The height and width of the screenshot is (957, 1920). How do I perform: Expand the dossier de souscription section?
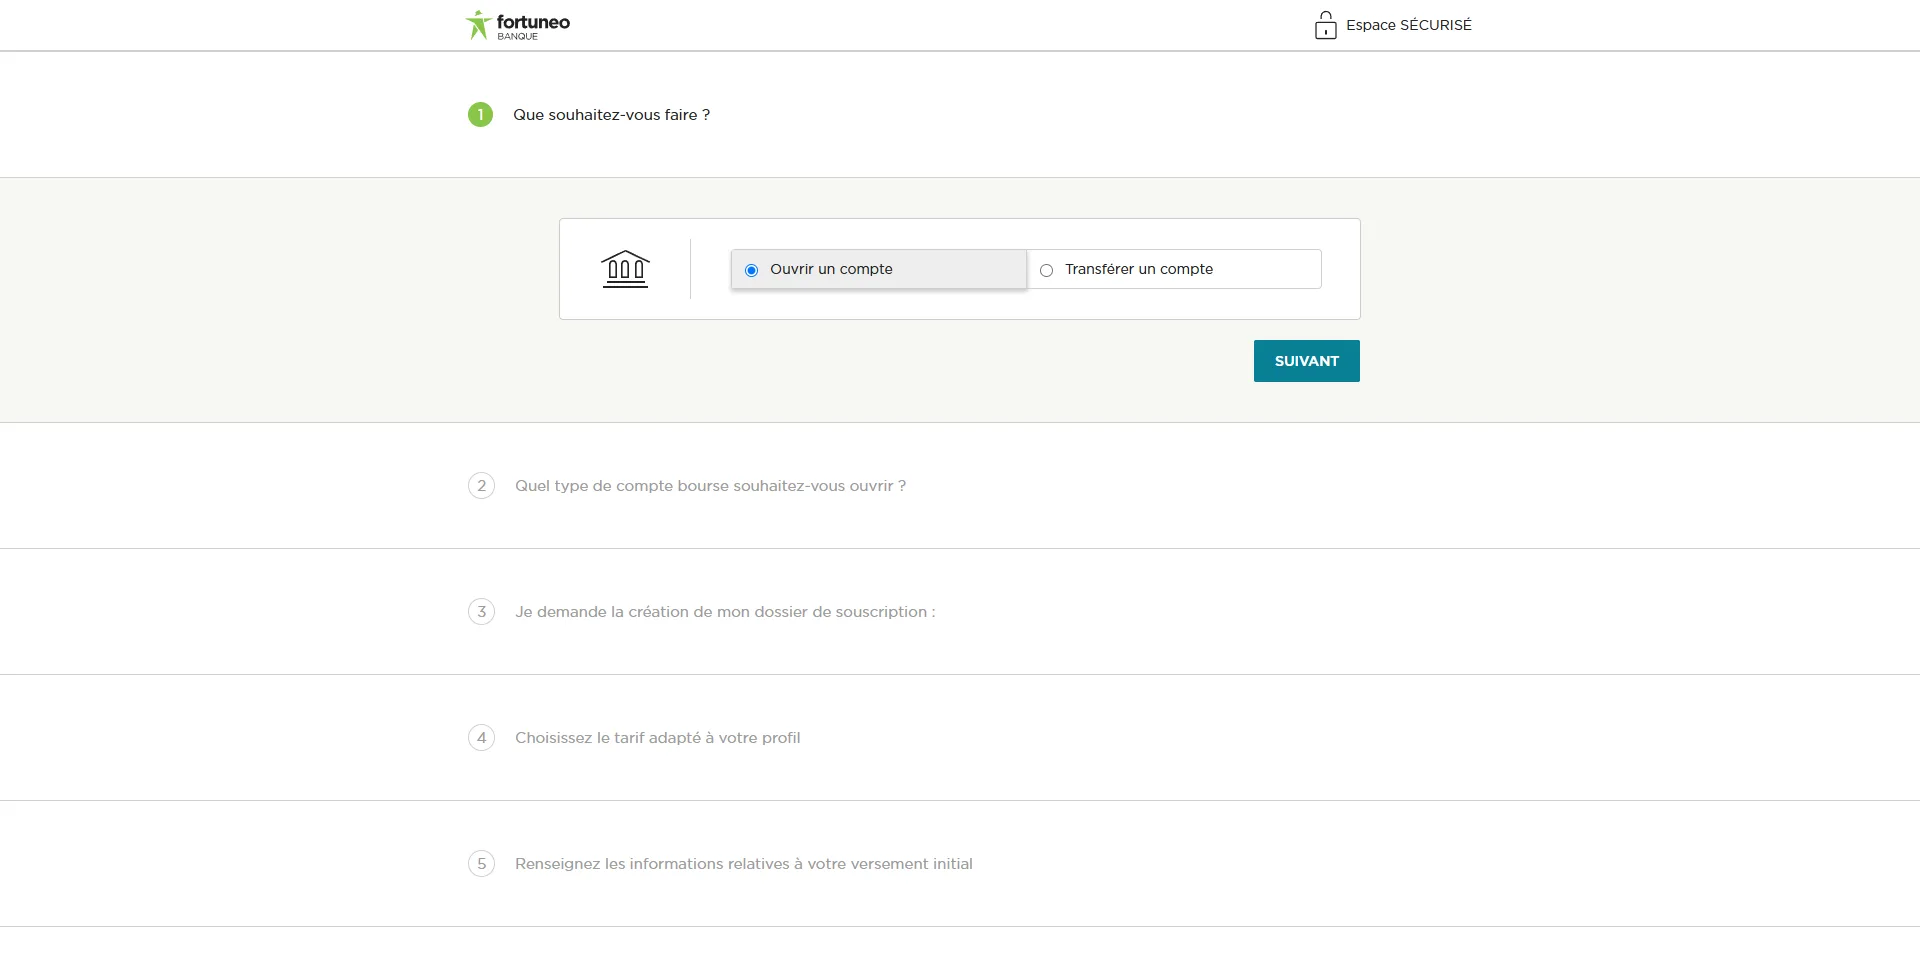725,612
